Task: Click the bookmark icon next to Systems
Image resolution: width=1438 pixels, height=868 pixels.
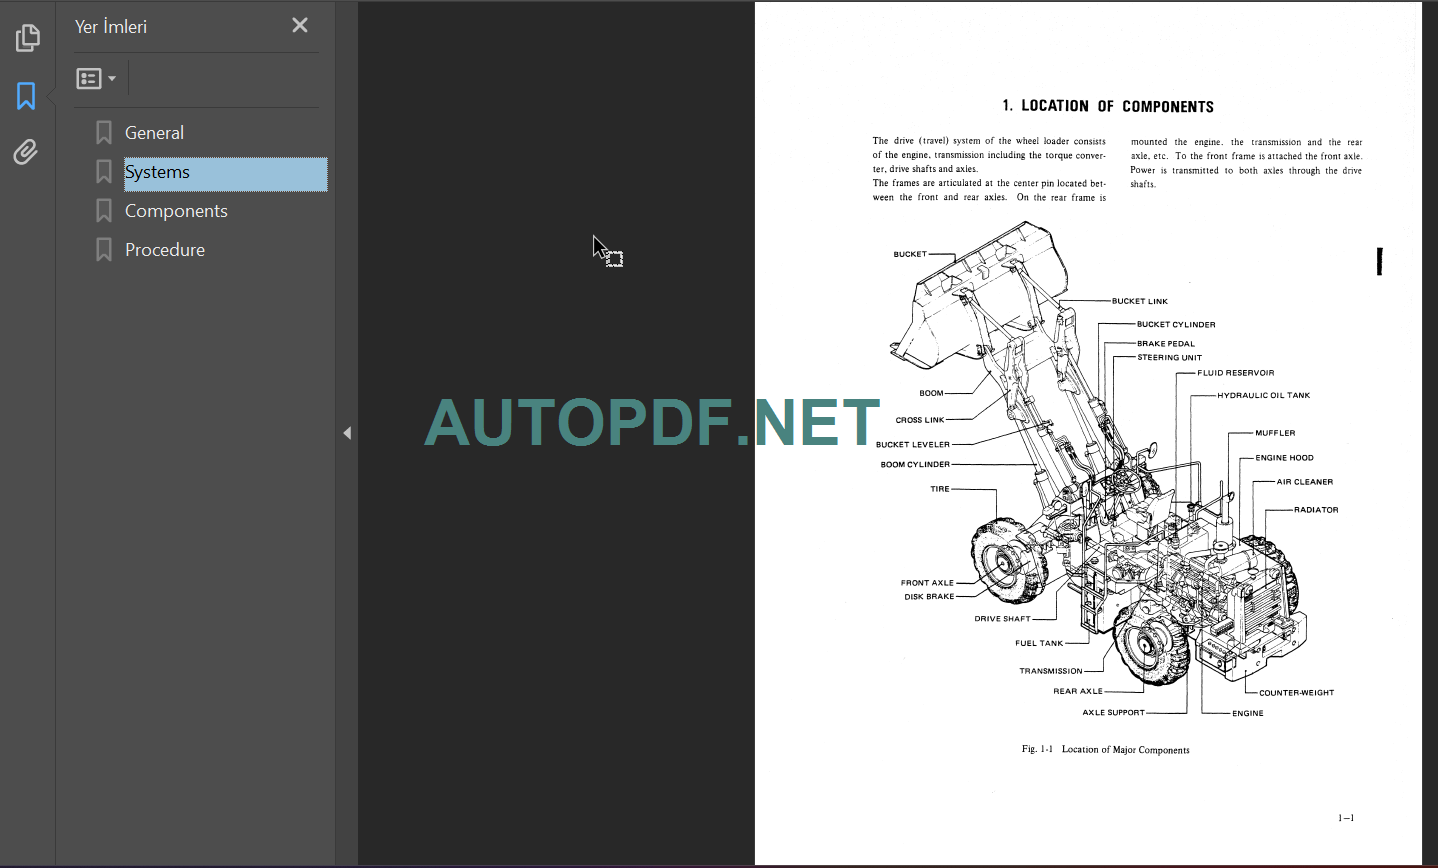Action: 103,171
